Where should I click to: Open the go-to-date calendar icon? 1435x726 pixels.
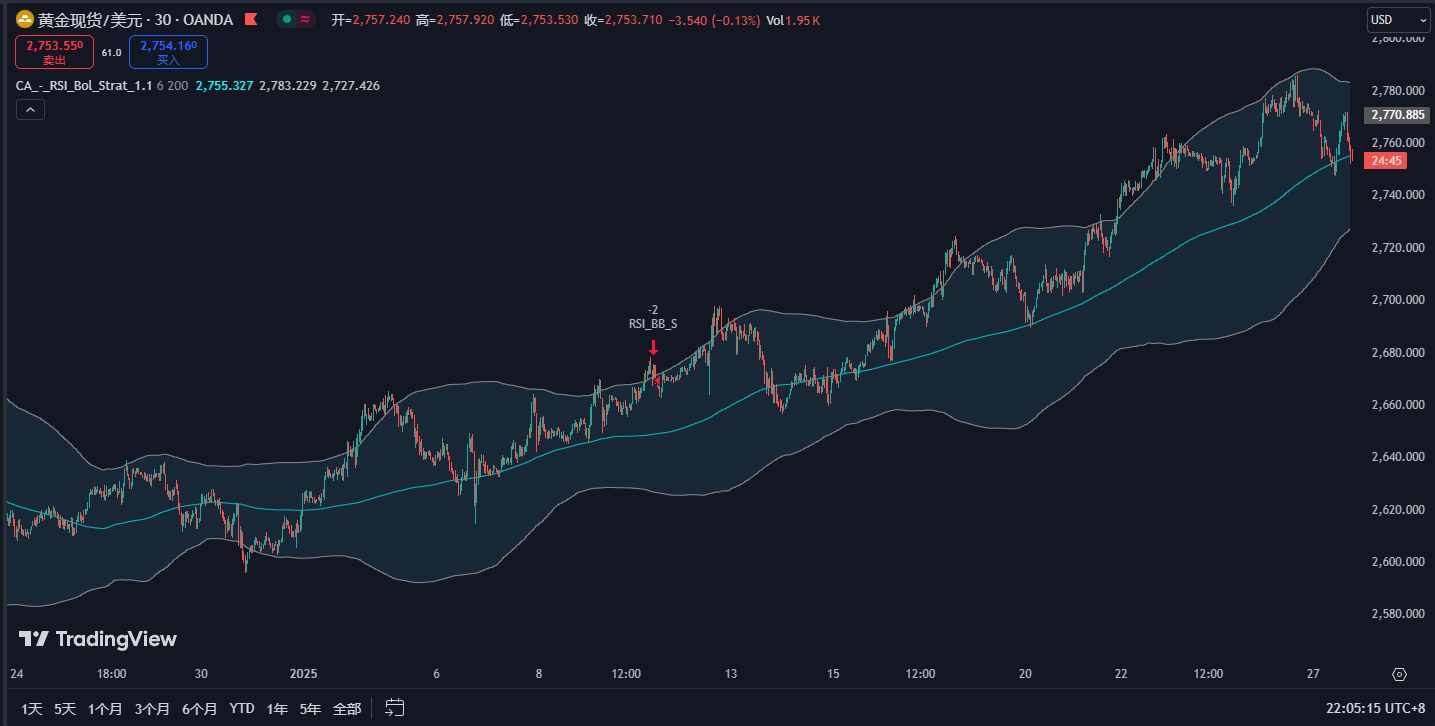click(395, 708)
